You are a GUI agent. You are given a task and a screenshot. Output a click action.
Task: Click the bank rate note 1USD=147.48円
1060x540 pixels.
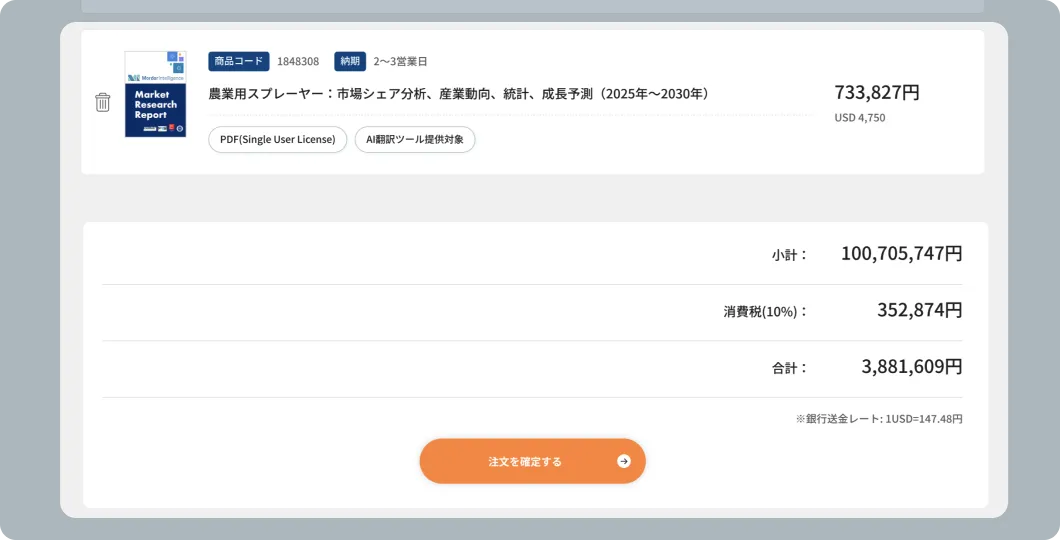point(879,419)
